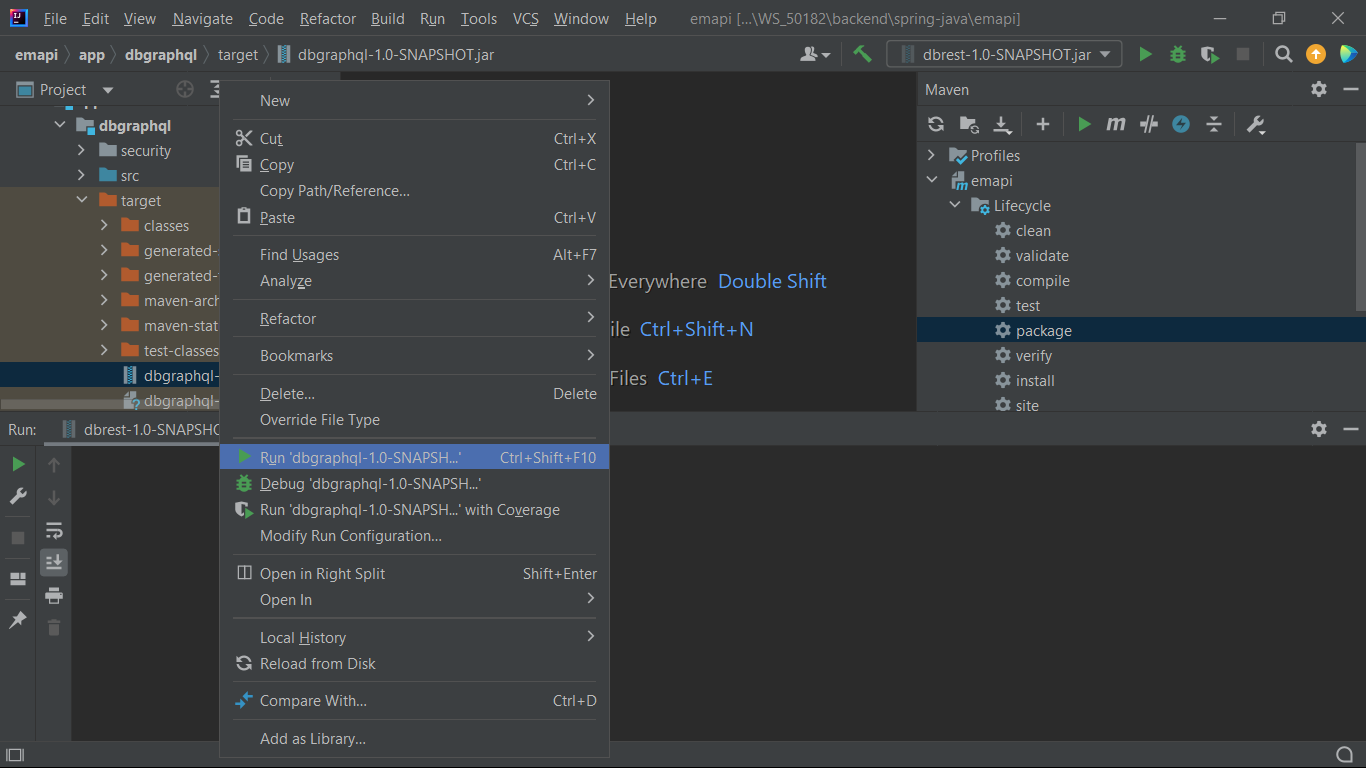Open Maven Settings wrench icon
Viewport: 1366px width, 768px height.
[1256, 124]
